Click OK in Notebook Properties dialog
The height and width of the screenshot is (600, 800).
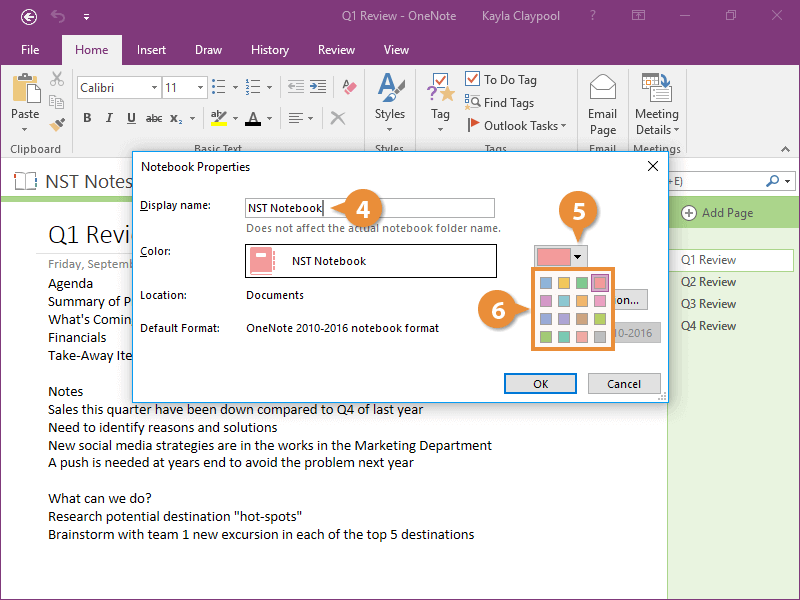point(540,383)
